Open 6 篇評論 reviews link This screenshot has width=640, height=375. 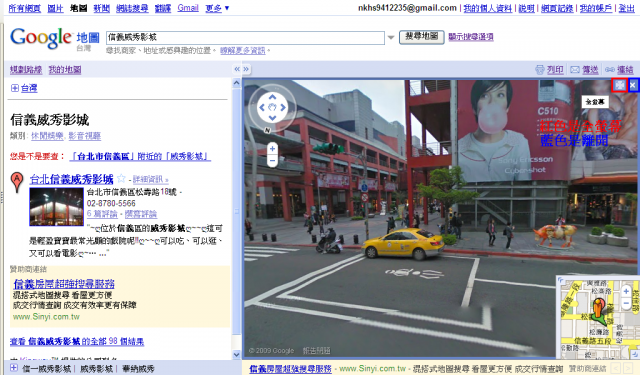(102, 214)
